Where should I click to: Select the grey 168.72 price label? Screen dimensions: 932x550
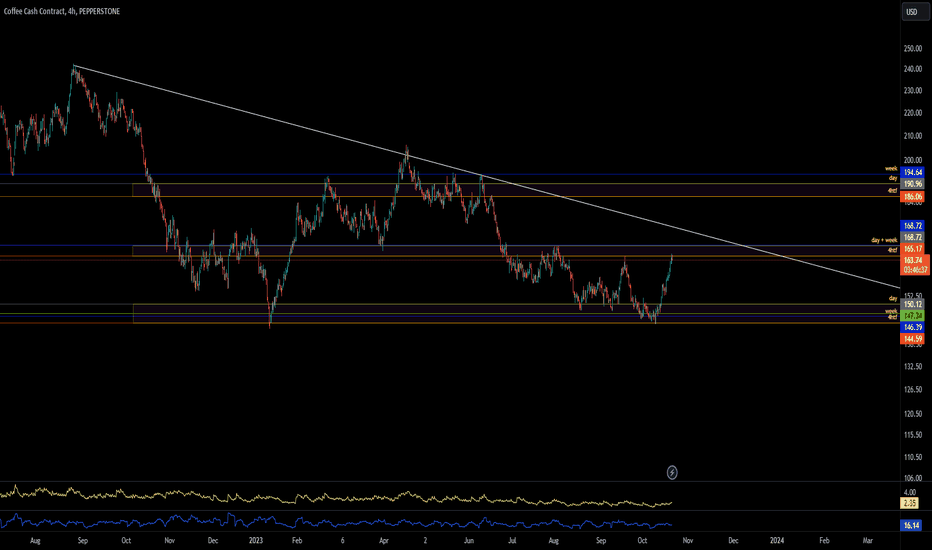coord(912,237)
